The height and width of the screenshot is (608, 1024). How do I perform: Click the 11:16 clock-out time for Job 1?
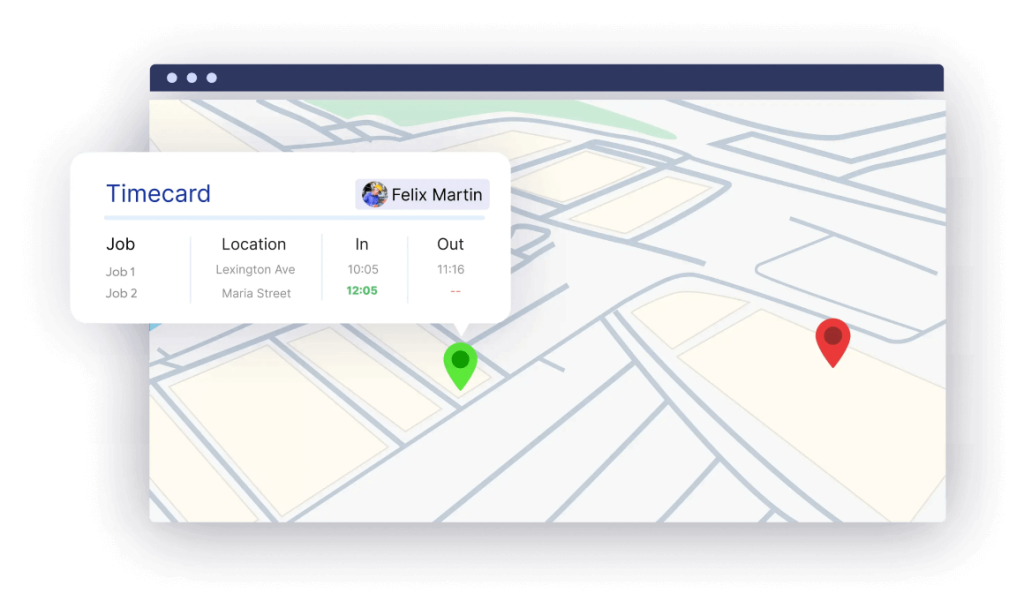[451, 269]
